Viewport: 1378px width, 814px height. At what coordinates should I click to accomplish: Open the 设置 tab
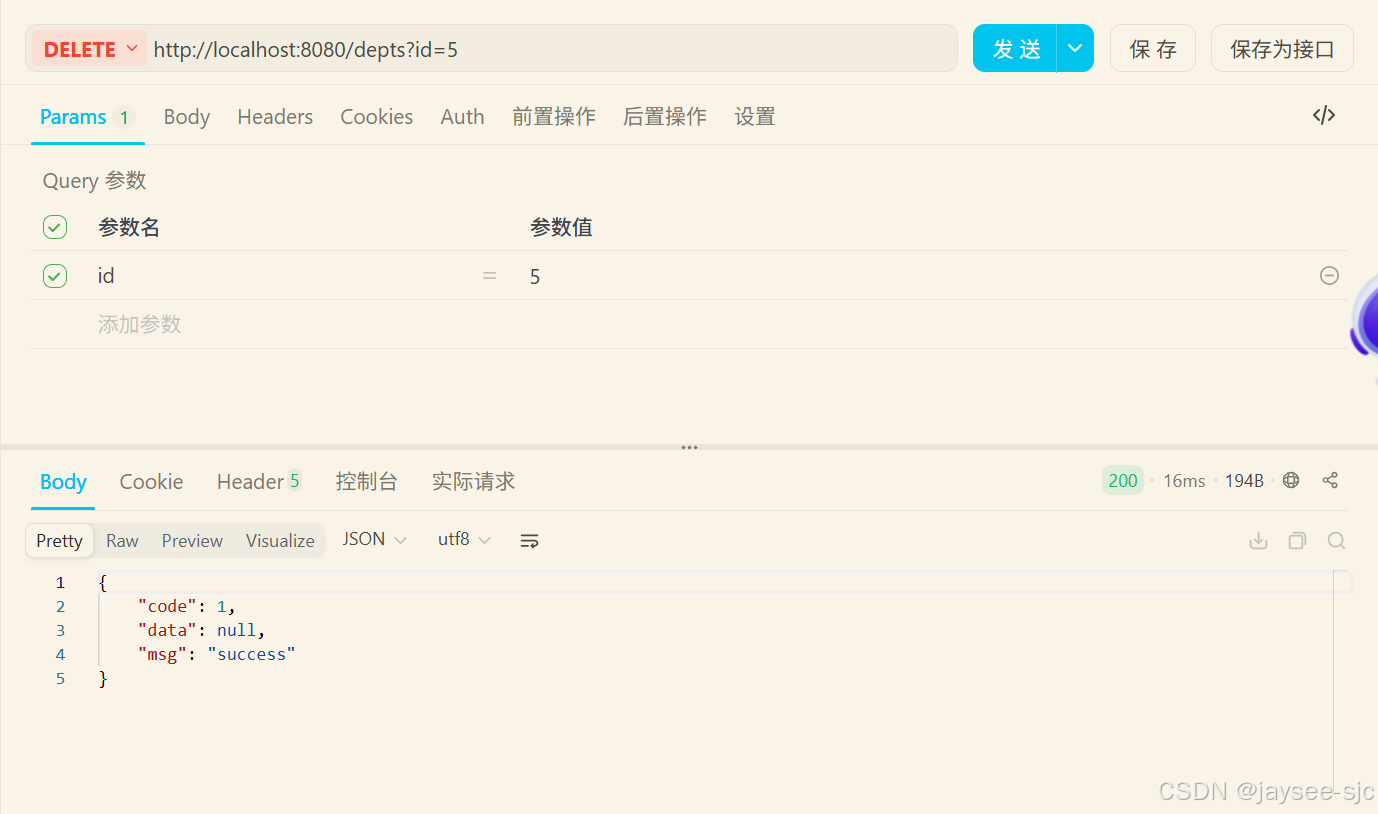click(755, 116)
